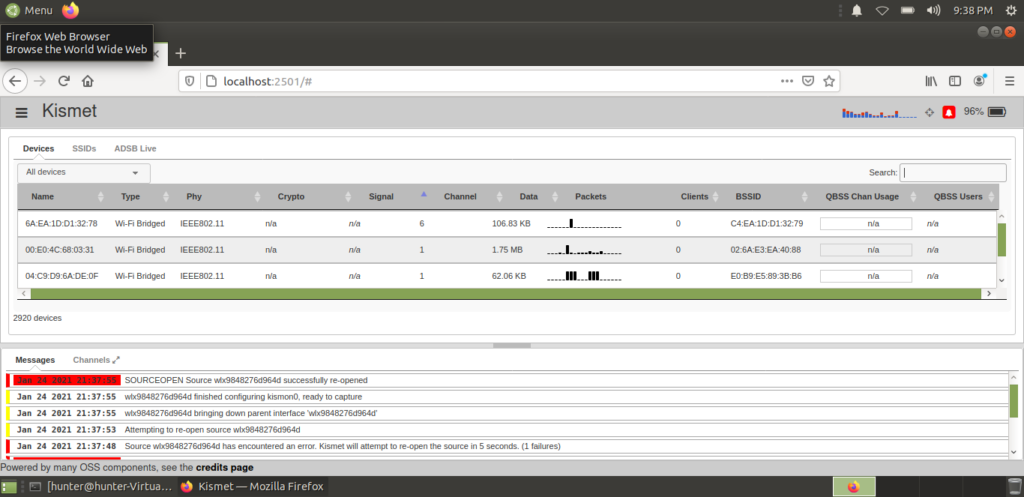
Task: Open the network Wi-Fi indicator
Action: click(x=882, y=10)
